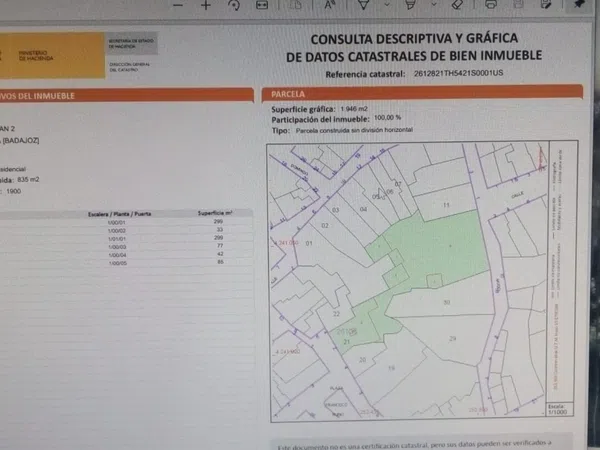The image size is (600, 450).
Task: Start Read aloud for the document
Action: pyautogui.click(x=329, y=5)
